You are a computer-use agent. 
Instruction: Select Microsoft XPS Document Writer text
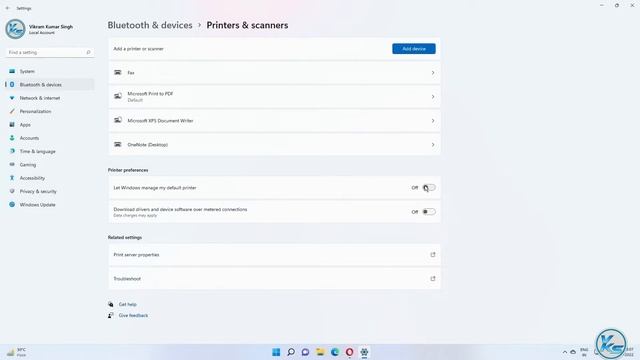coord(160,121)
